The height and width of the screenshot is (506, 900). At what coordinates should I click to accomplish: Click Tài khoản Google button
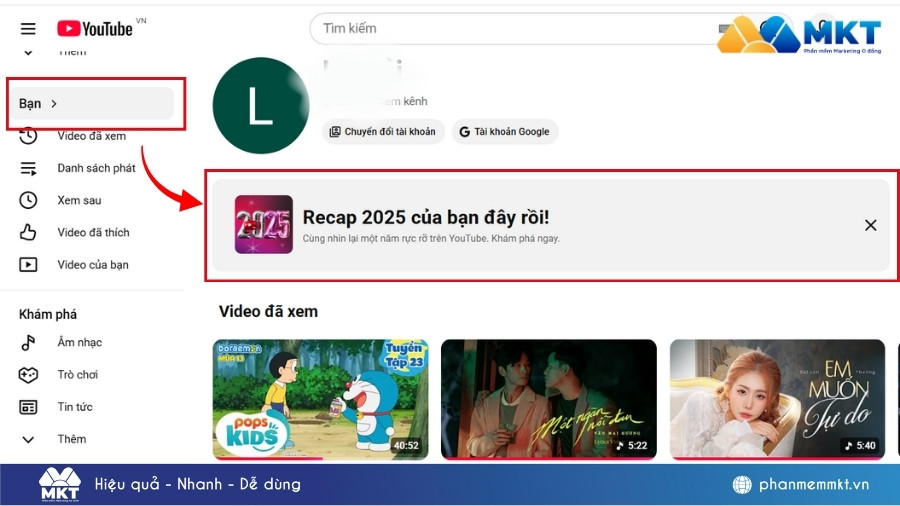coord(504,132)
